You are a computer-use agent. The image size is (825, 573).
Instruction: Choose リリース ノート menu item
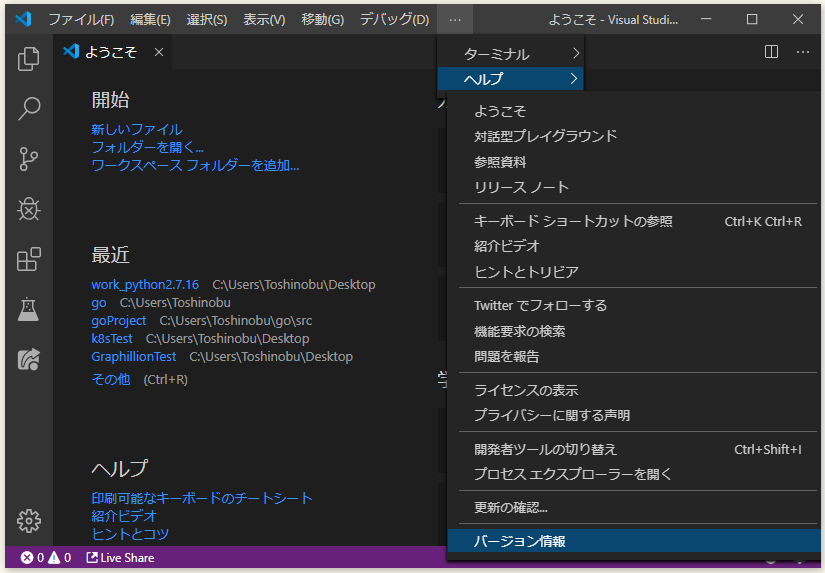pos(634,187)
